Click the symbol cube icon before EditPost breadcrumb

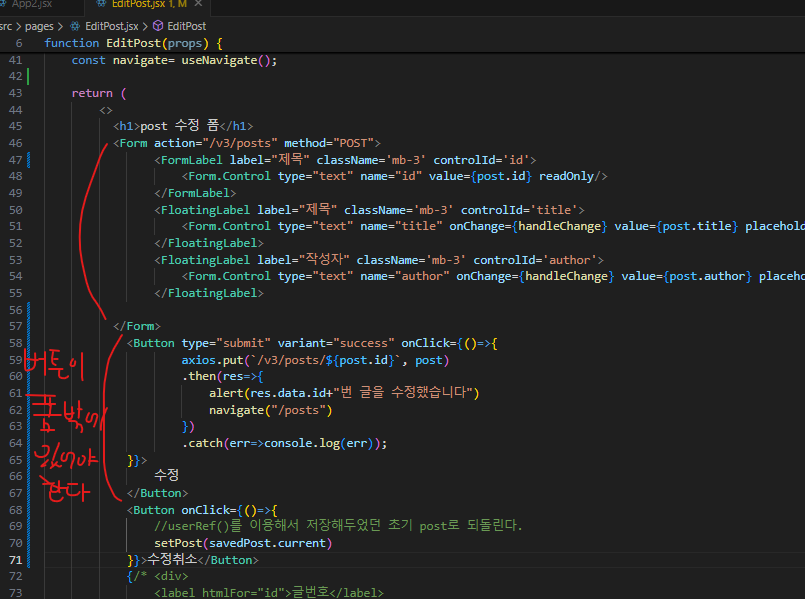click(159, 26)
